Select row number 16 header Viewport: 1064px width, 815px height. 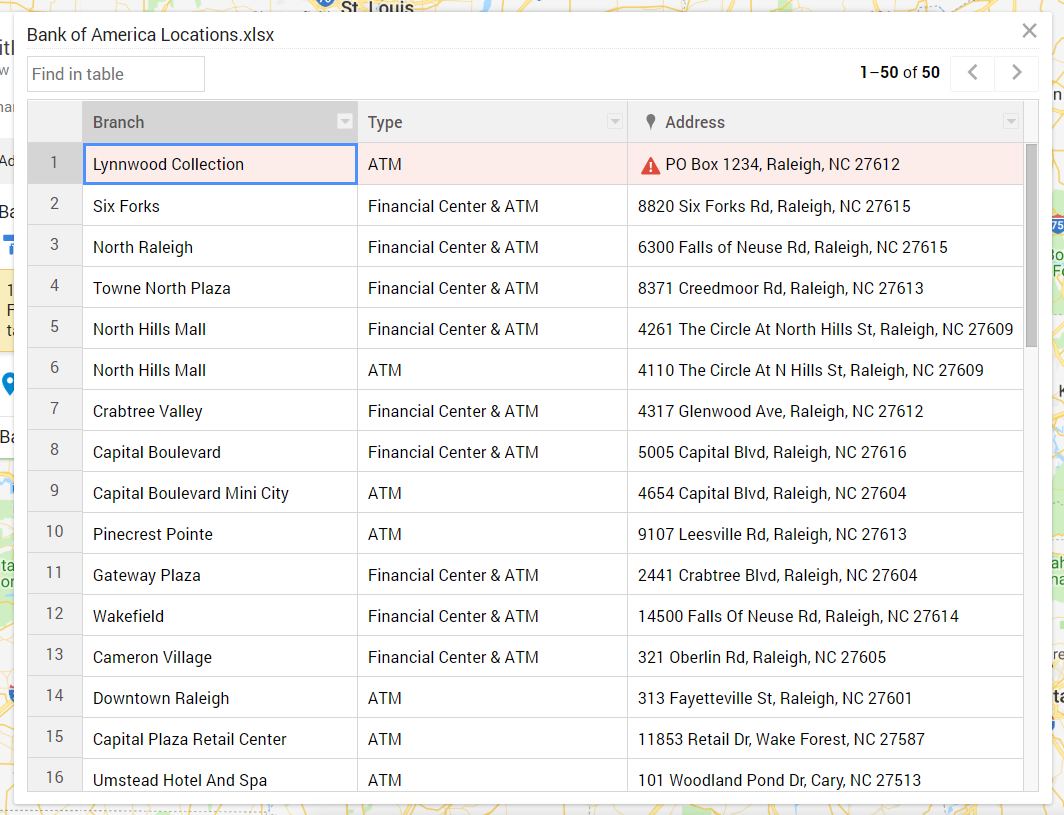55,776
